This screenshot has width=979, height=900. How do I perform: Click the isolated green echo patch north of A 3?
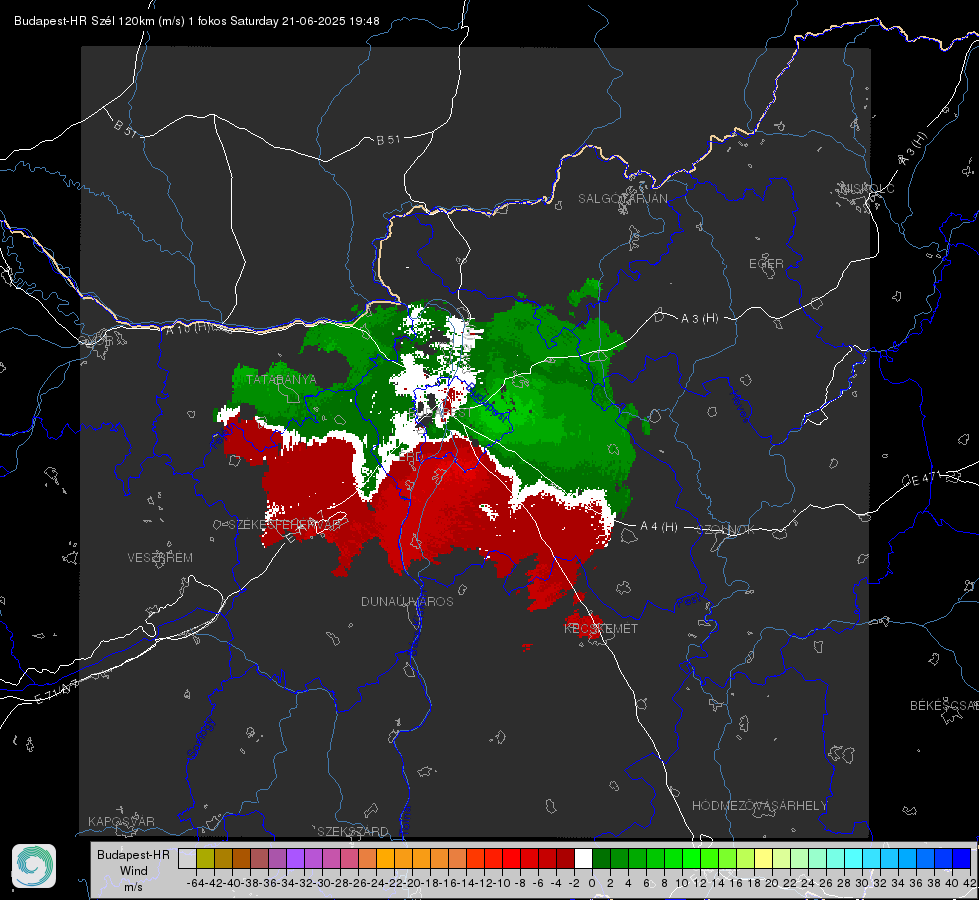coord(585,292)
